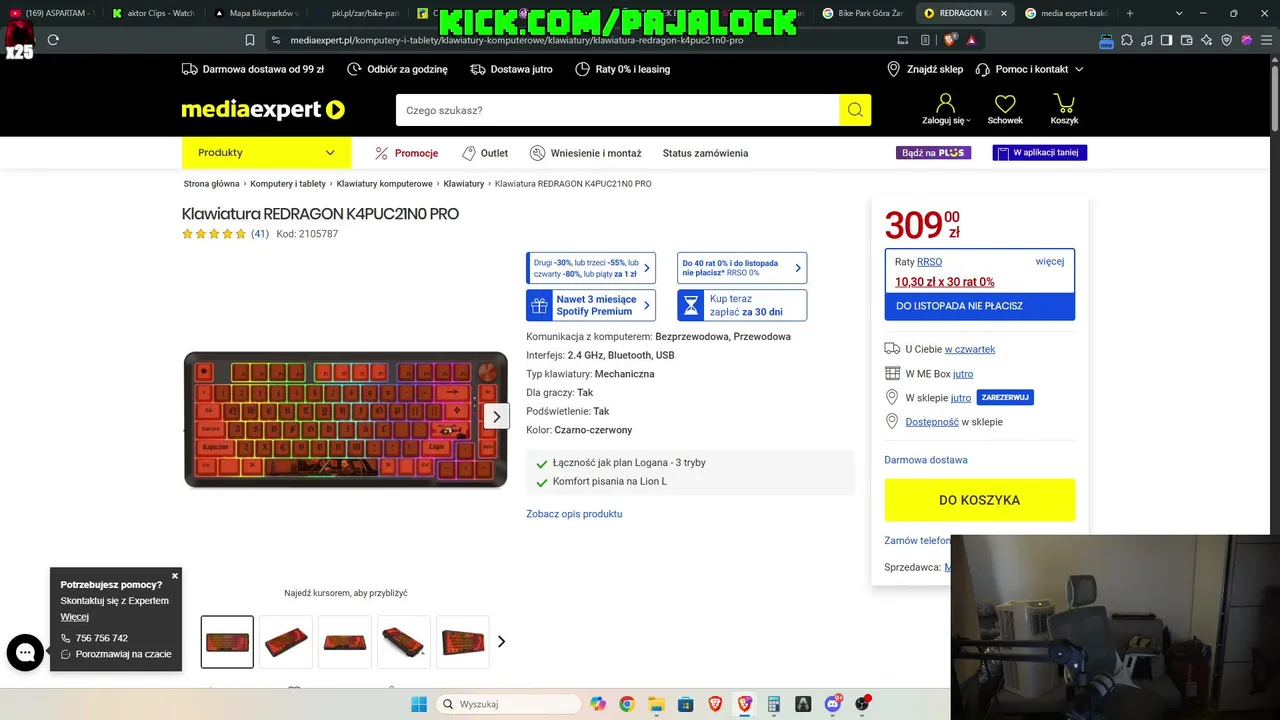Screen dimensions: 1280x720
Task: Open the Calculator from the taskbar
Action: [774, 704]
